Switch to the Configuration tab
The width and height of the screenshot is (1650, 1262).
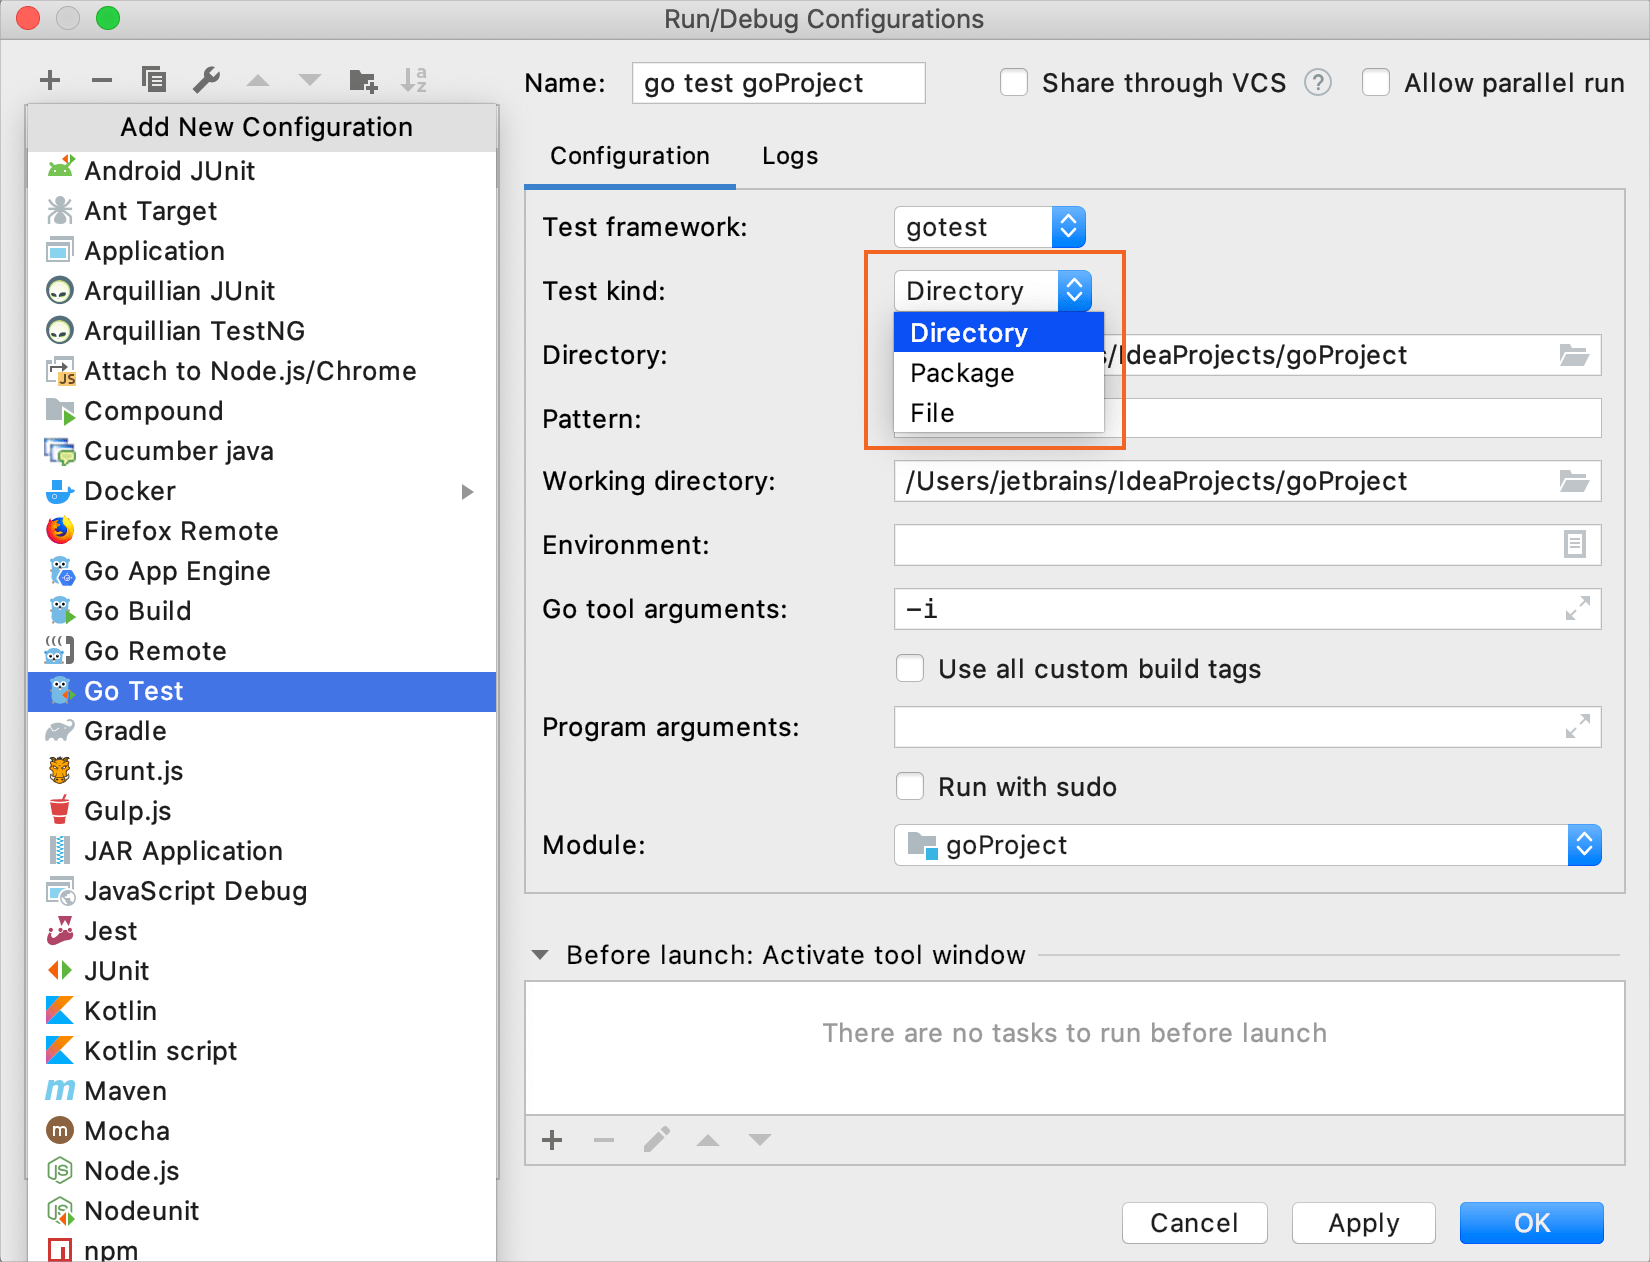coord(630,156)
